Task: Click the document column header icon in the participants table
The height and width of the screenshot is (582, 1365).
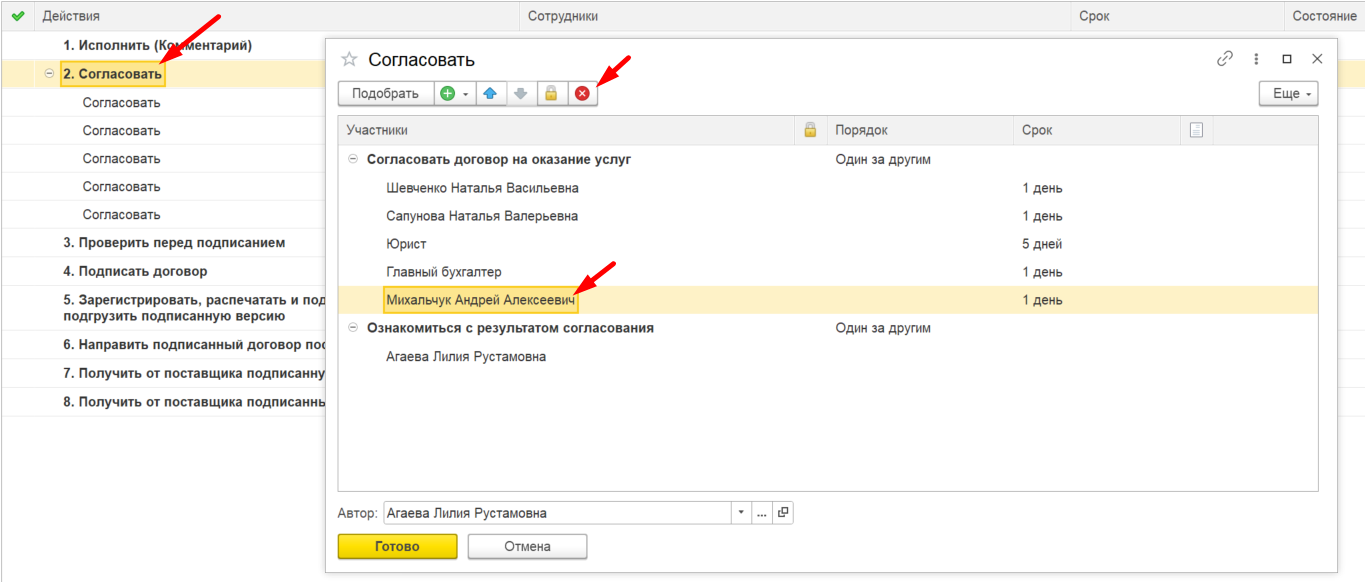Action: 1196,130
